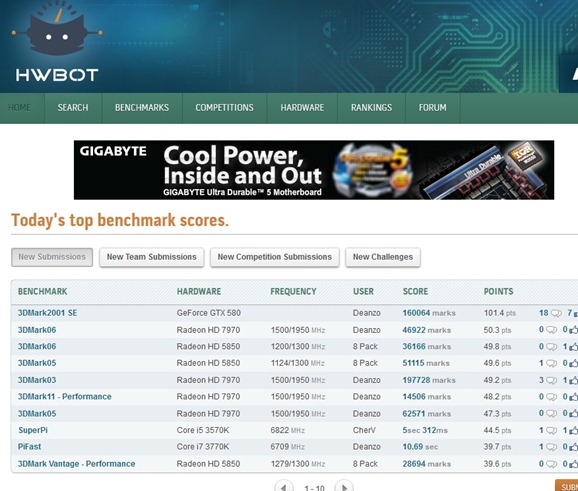The height and width of the screenshot is (491, 578).
Task: Open 3DMark05 link with 51115 marks
Action: [37, 363]
